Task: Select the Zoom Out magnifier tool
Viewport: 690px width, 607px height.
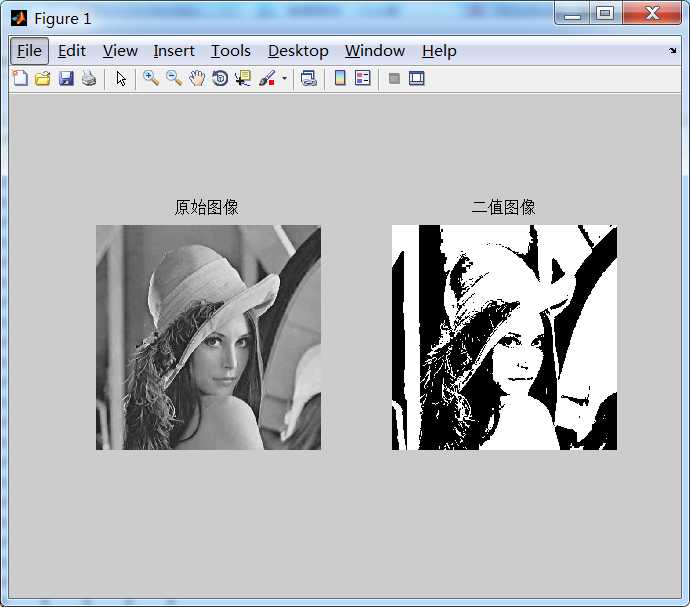Action: (174, 78)
